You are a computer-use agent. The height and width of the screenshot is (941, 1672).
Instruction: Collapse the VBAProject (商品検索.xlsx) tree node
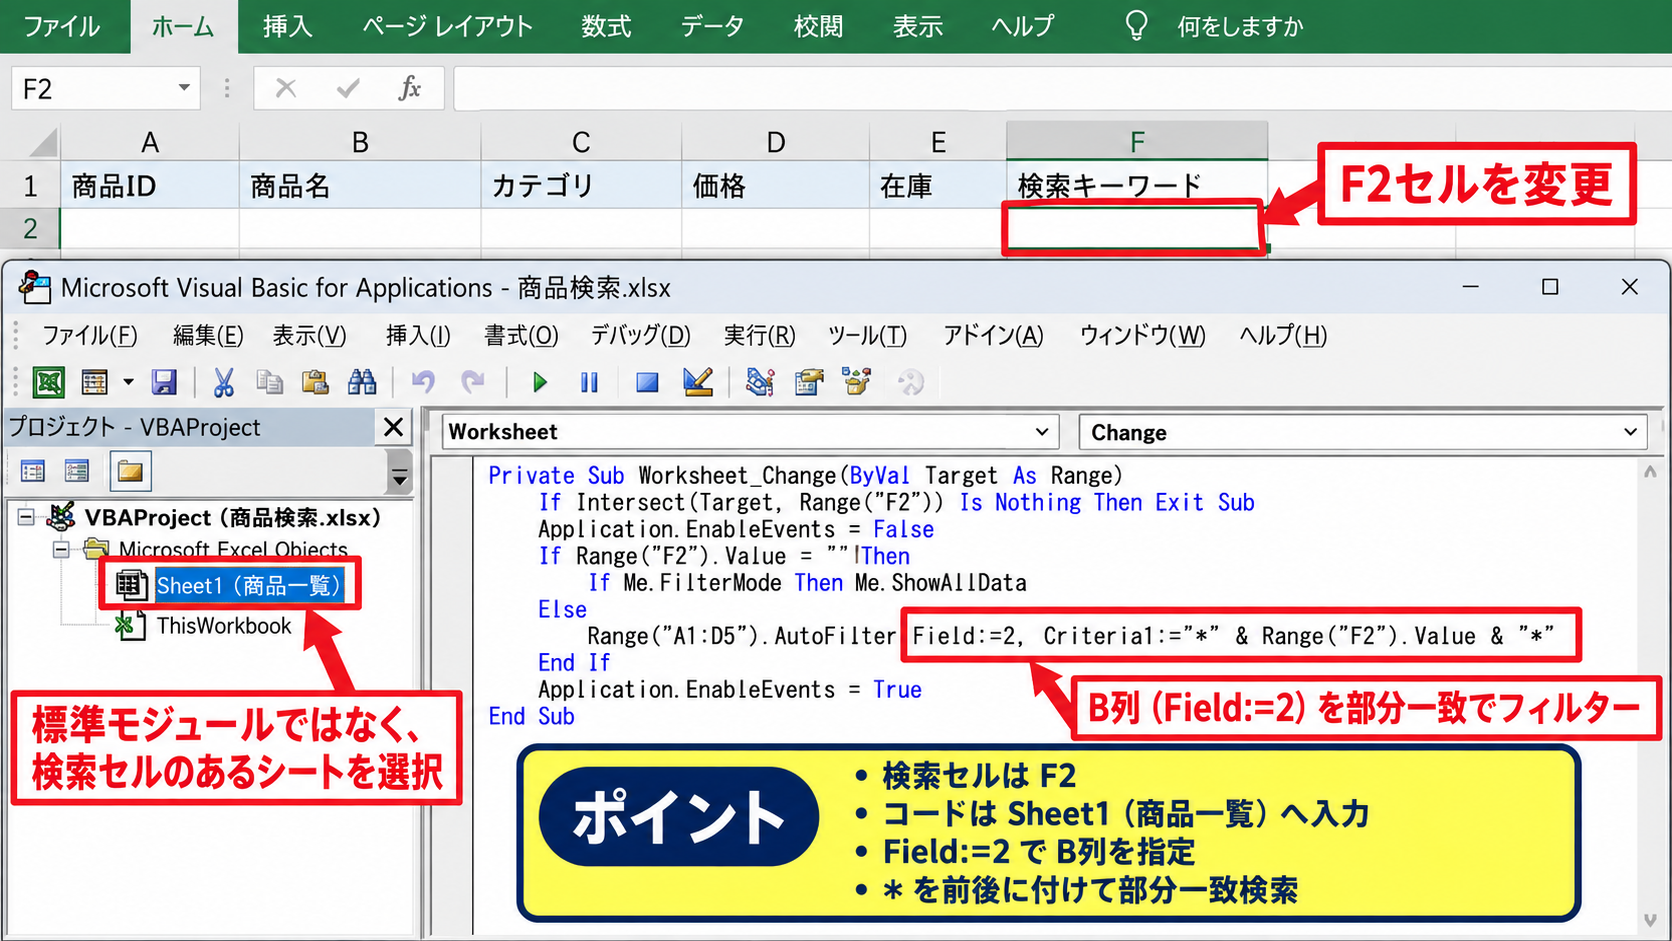tap(25, 517)
